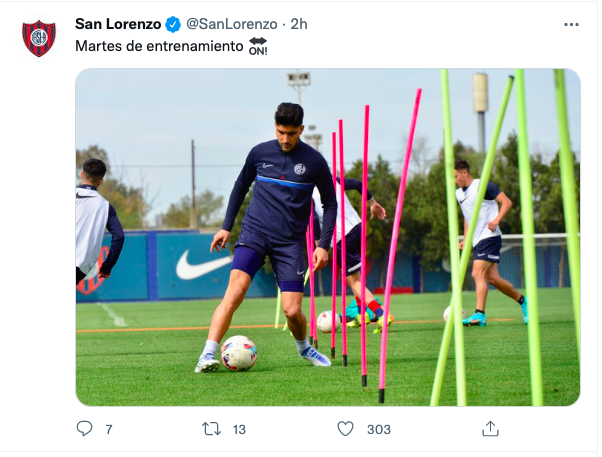
Task: Open the tweet via the 2h timestamp
Action: 299,24
